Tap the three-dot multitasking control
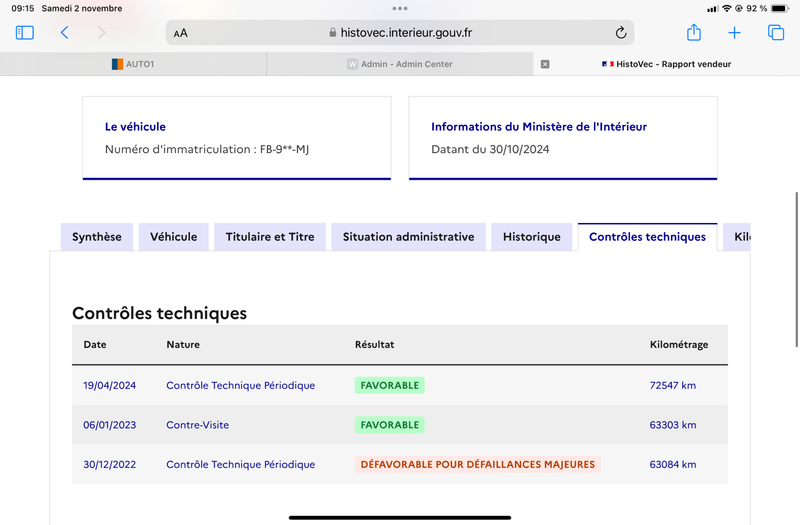Viewport: 800px width, 525px height. click(x=400, y=8)
